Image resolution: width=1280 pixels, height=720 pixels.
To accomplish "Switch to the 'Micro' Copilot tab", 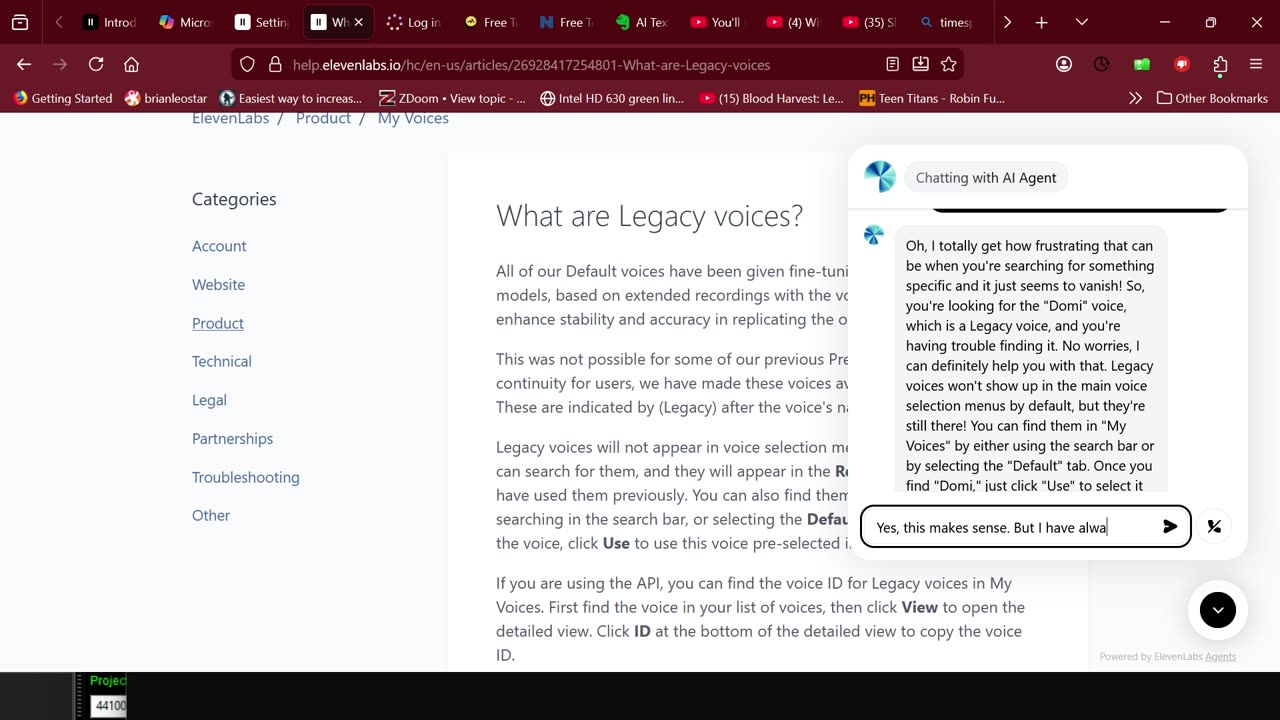I will click(x=186, y=22).
